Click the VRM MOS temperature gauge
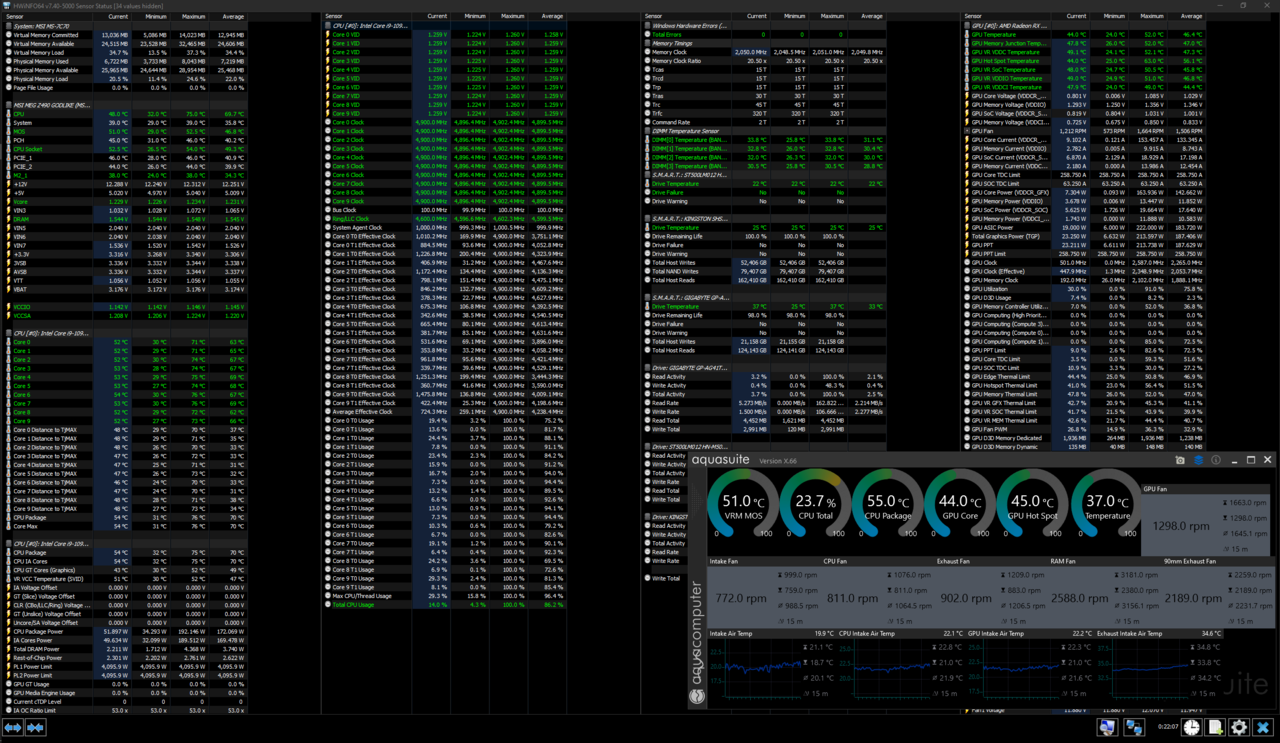The height and width of the screenshot is (743, 1280). 743,503
